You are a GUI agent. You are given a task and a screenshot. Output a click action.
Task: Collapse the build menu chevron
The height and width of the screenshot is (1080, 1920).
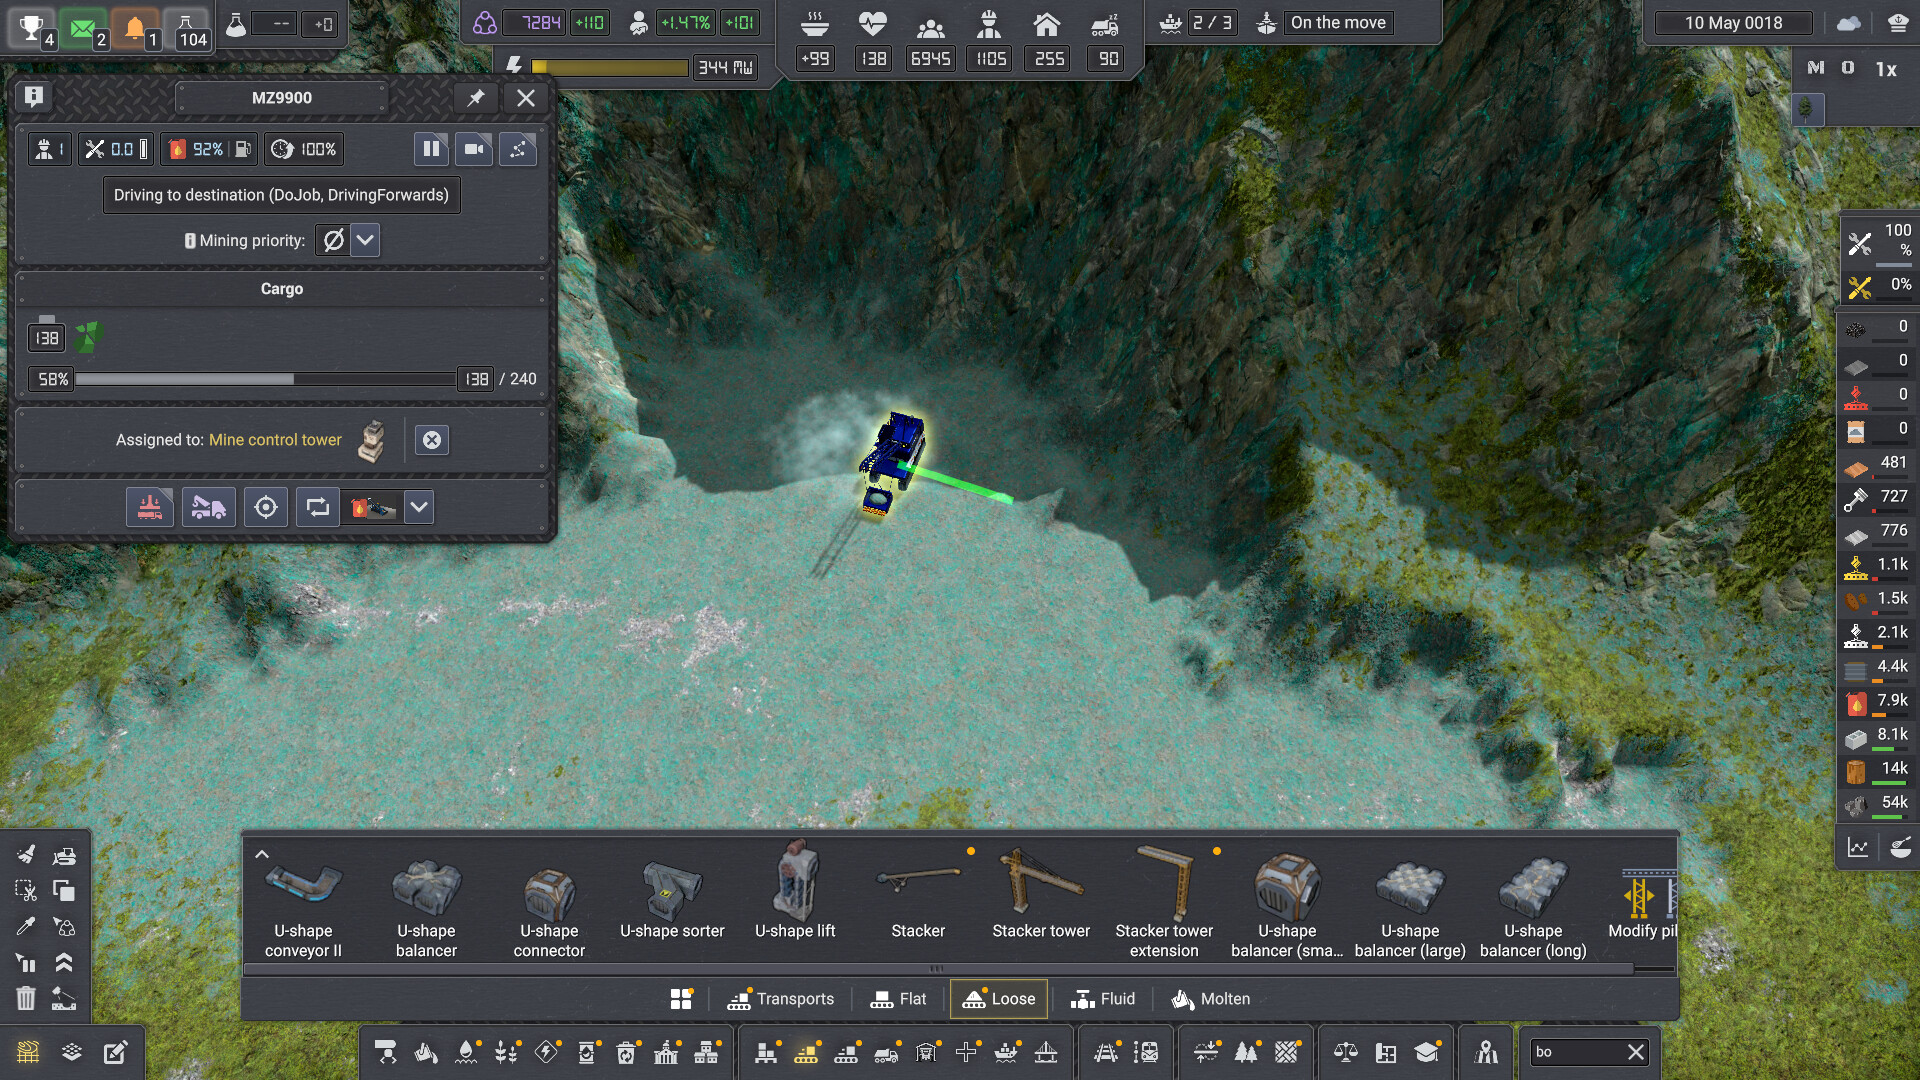click(262, 855)
